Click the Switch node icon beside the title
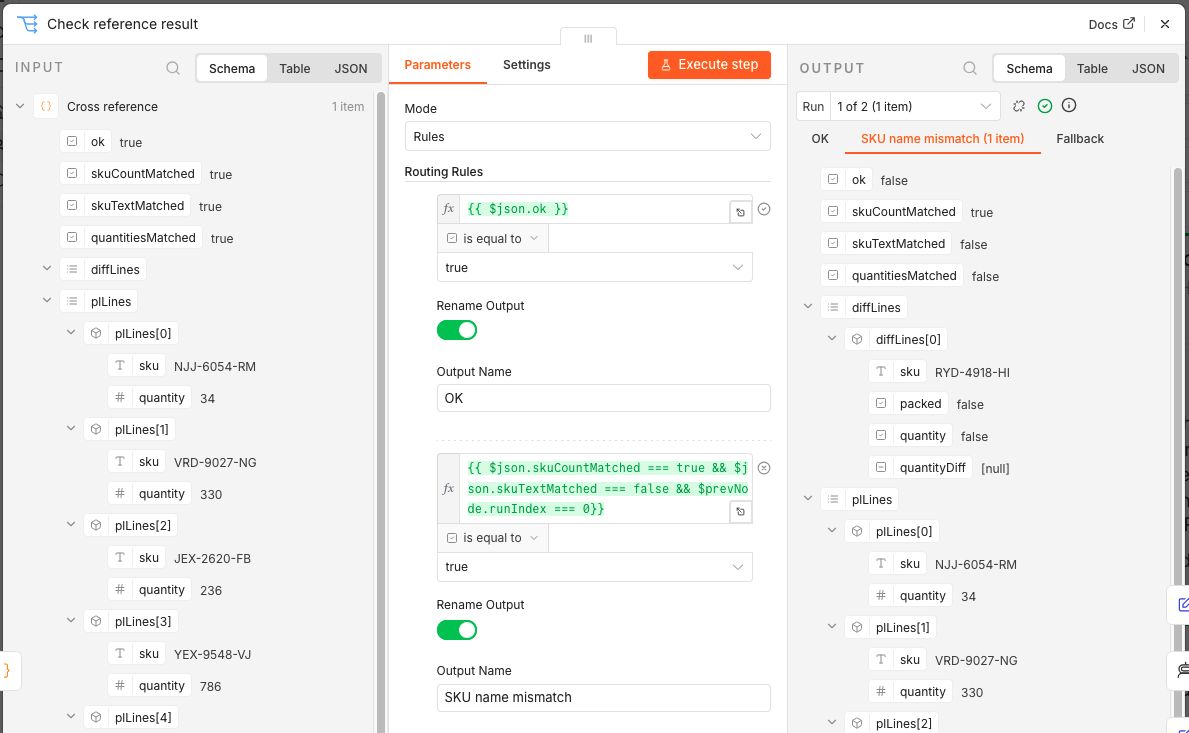This screenshot has width=1189, height=733. pos(27,23)
